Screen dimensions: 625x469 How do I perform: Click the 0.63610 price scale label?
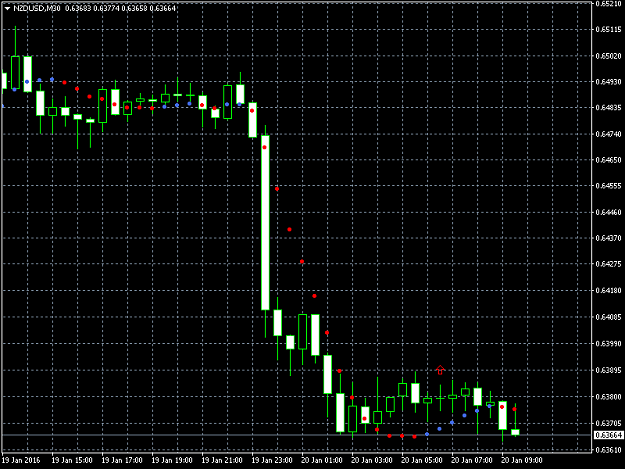(x=608, y=450)
